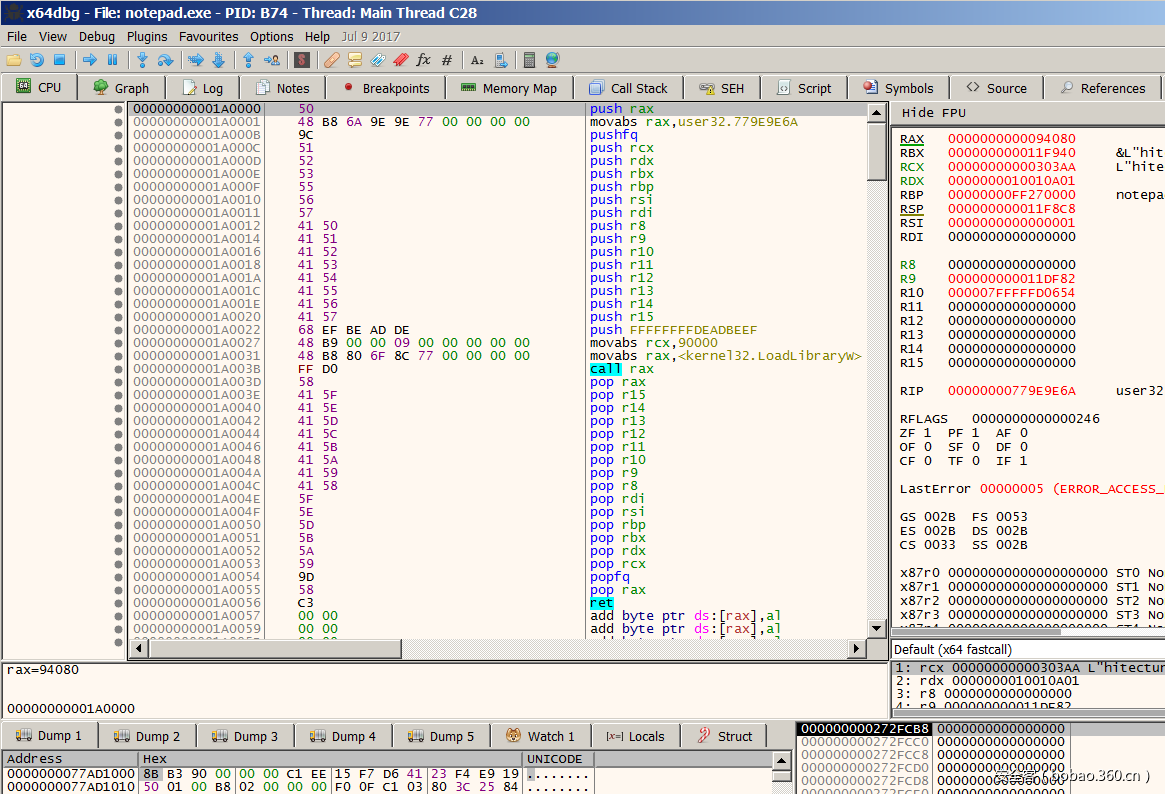1165x794 pixels.
Task: Run to user code with the person icon
Action: click(x=272, y=60)
